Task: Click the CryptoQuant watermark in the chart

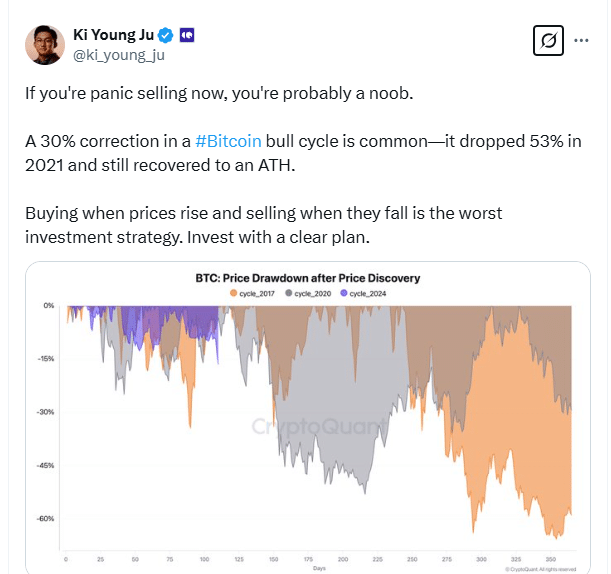Action: pos(316,427)
